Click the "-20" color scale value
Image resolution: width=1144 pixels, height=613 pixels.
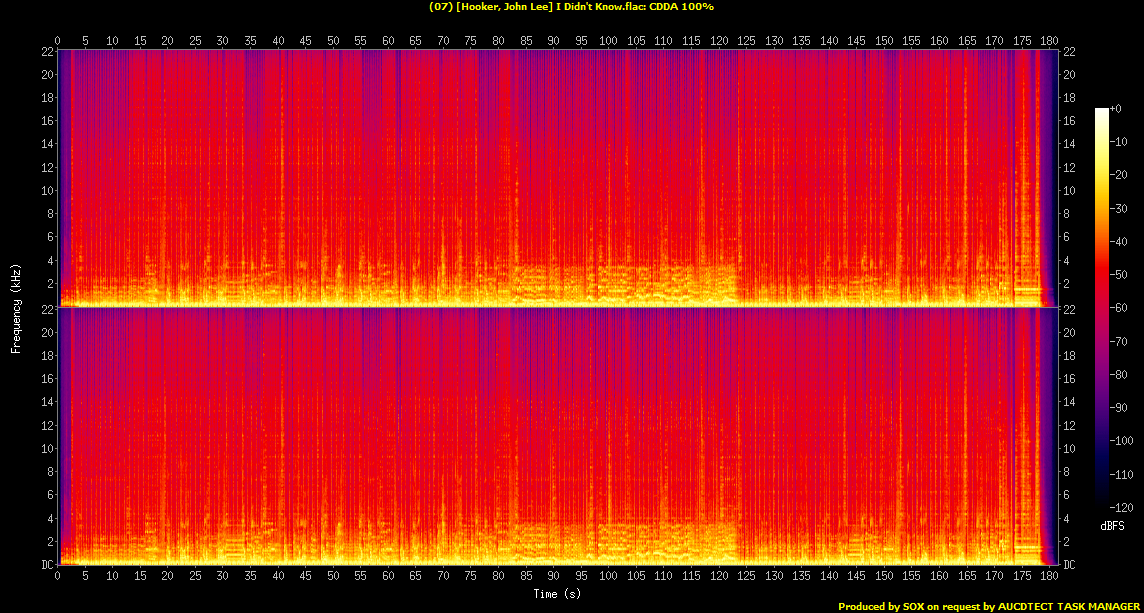[1118, 175]
